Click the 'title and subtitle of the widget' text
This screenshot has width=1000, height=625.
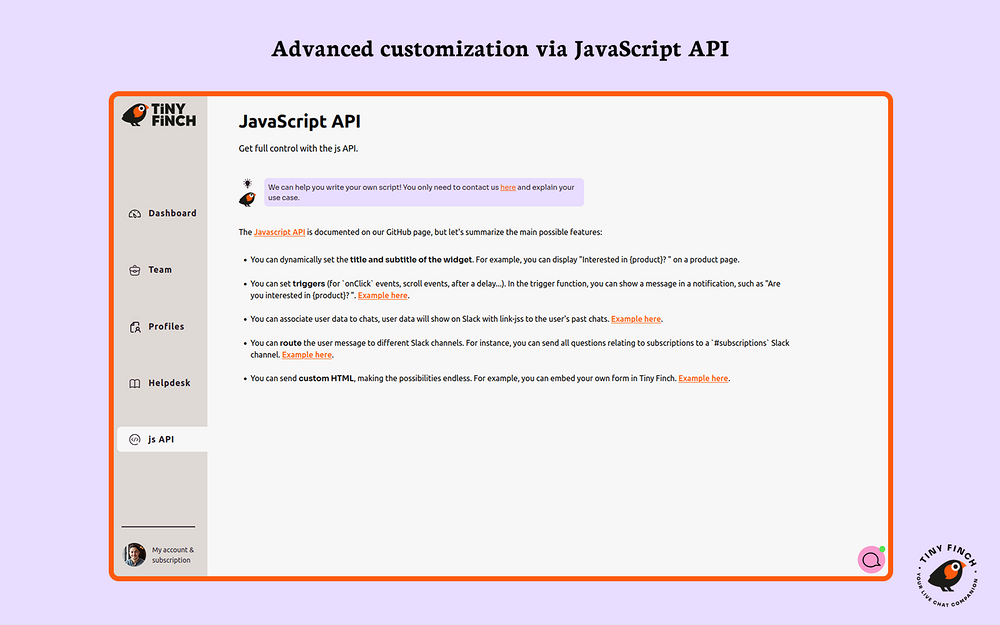point(411,260)
